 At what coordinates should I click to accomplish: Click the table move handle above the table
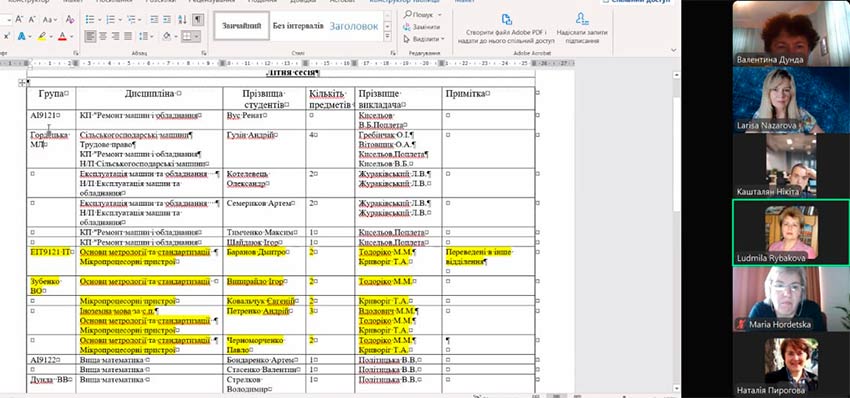pyautogui.click(x=22, y=83)
